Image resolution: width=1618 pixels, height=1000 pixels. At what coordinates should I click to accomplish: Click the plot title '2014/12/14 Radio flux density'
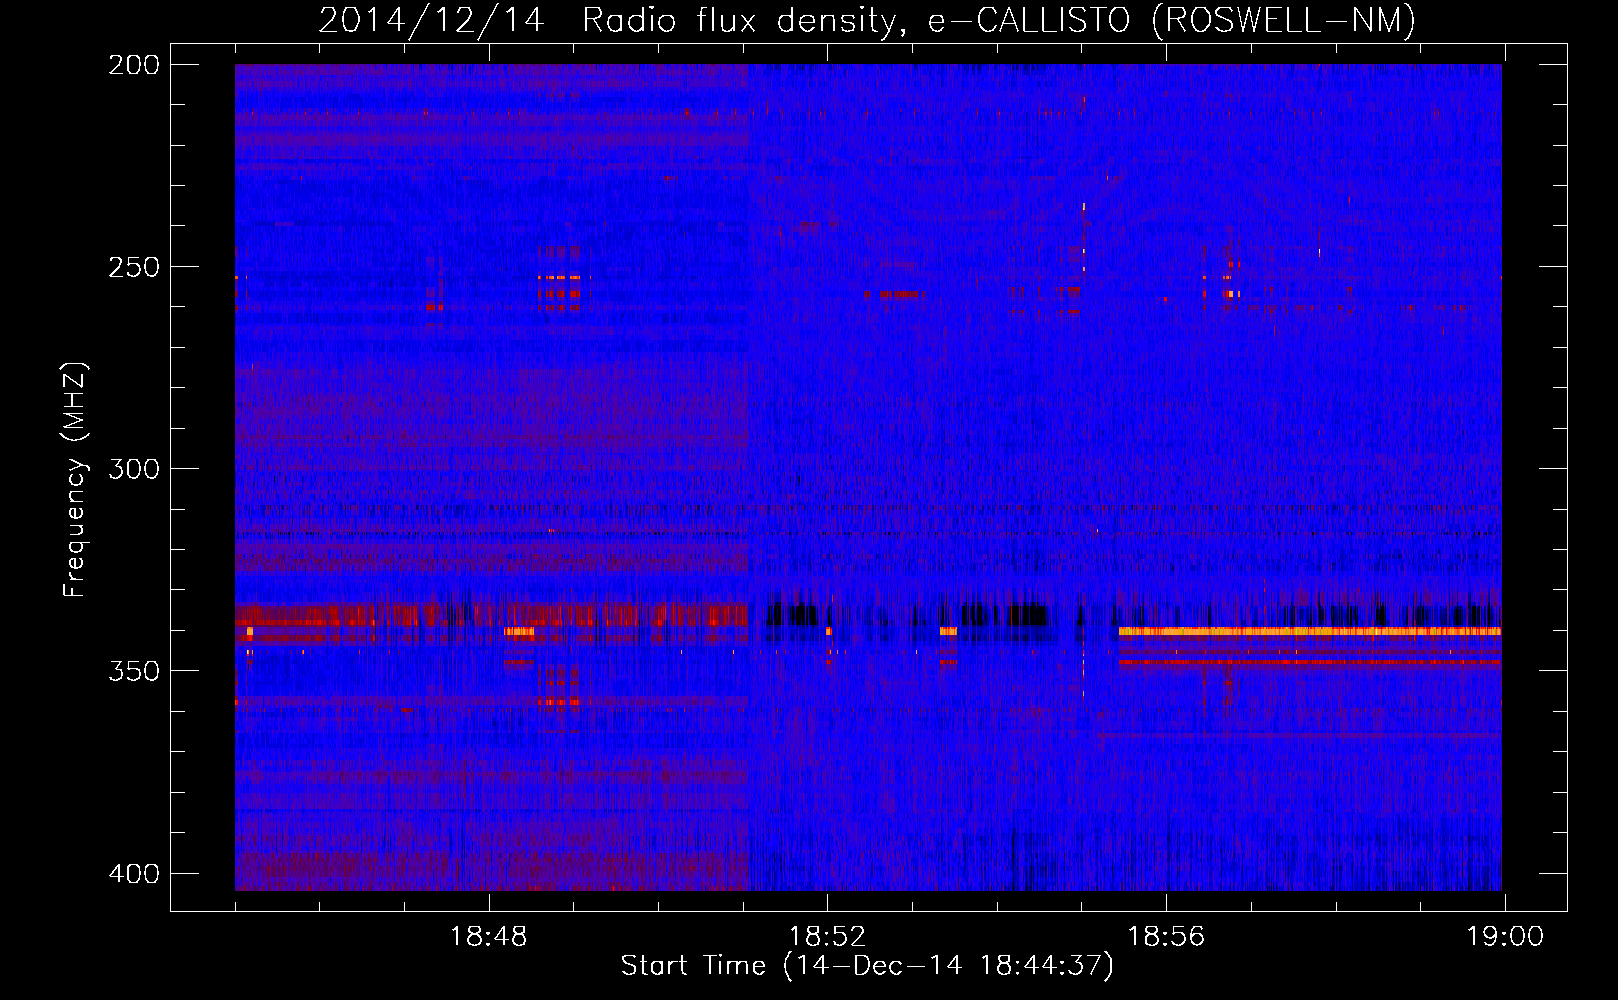coord(867,21)
